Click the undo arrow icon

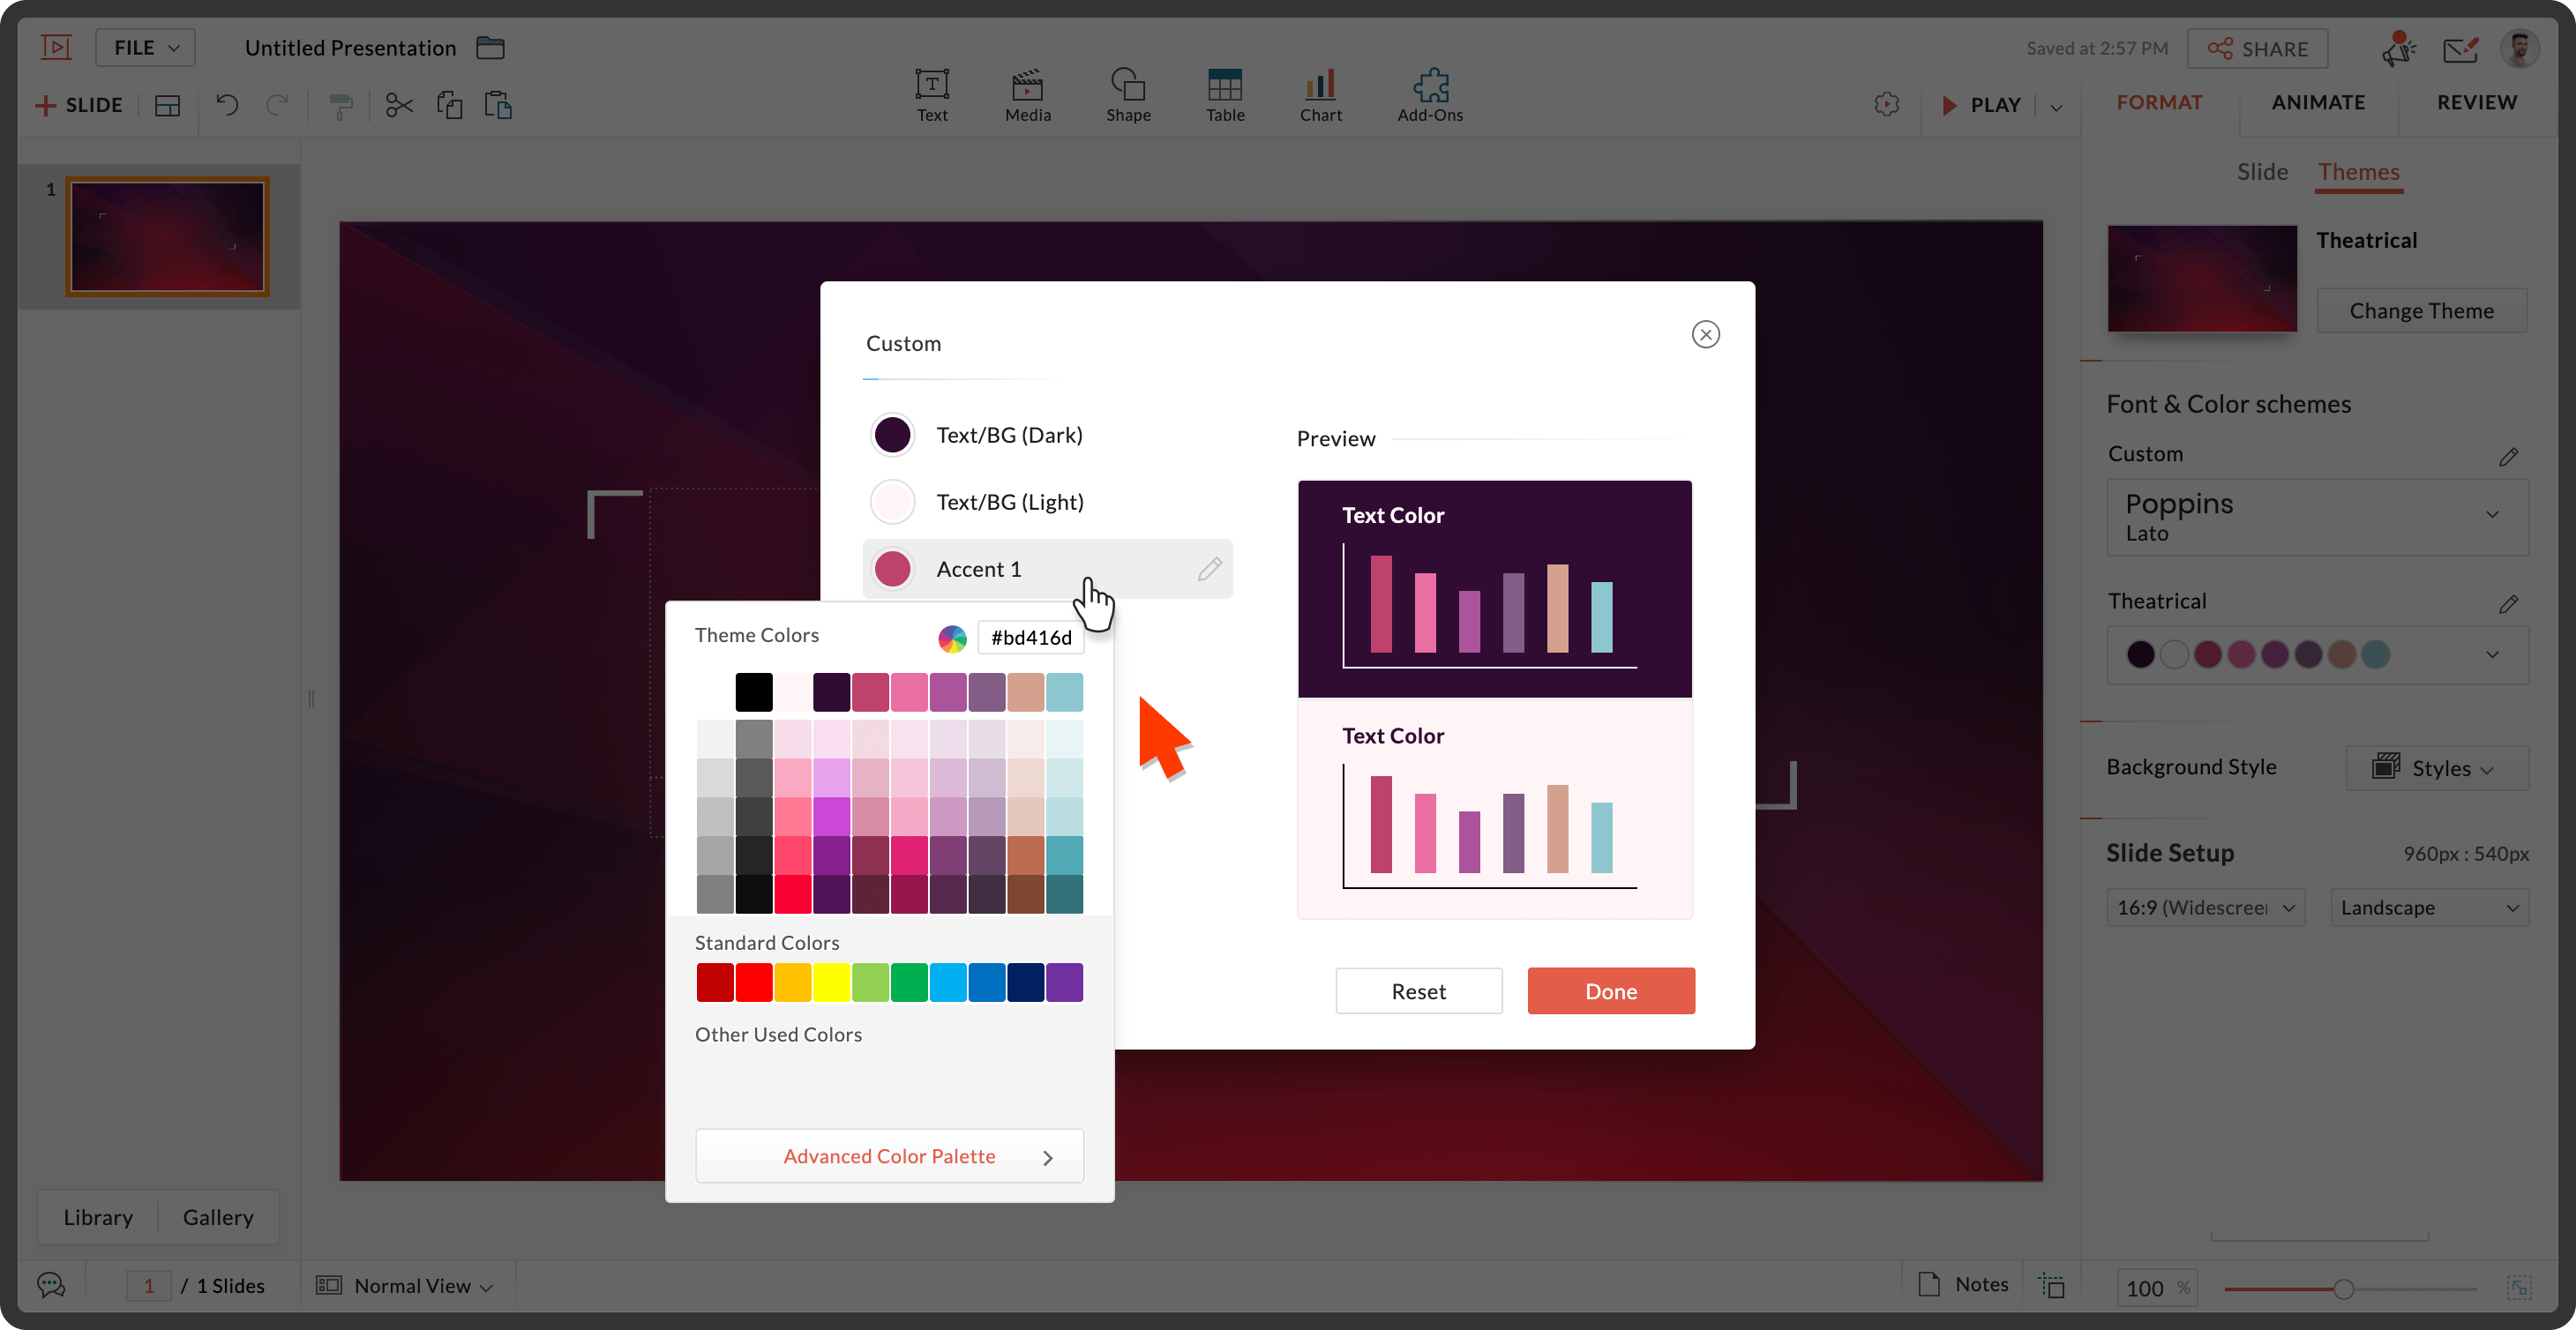coord(227,105)
